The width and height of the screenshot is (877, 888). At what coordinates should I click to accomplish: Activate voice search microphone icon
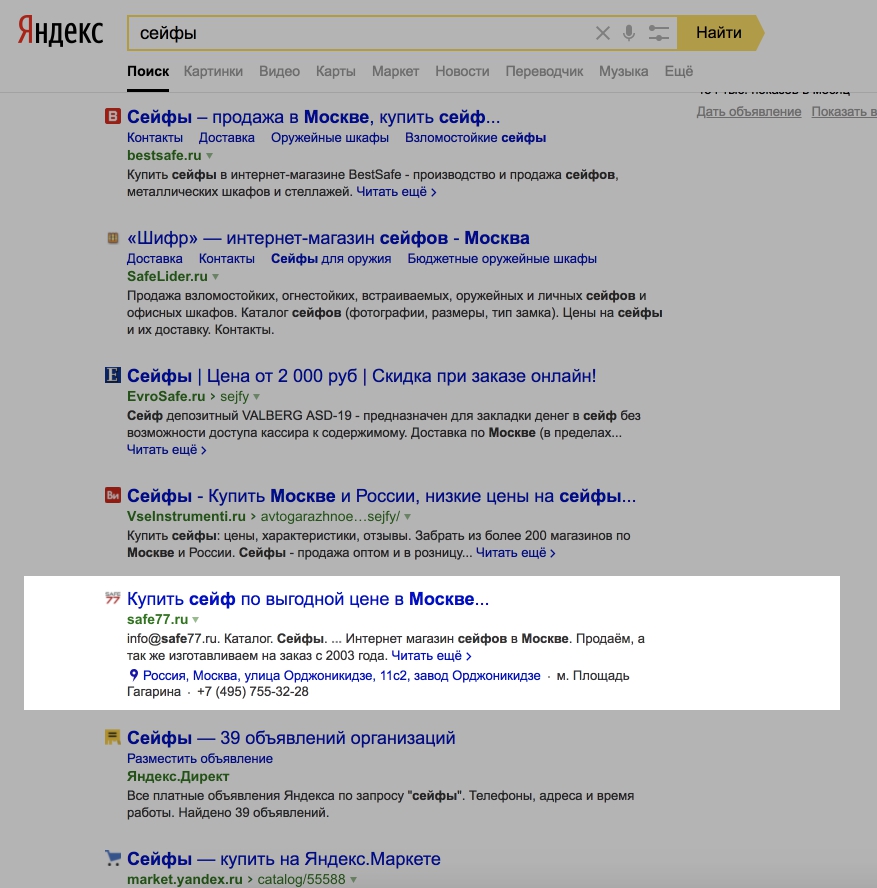(628, 33)
